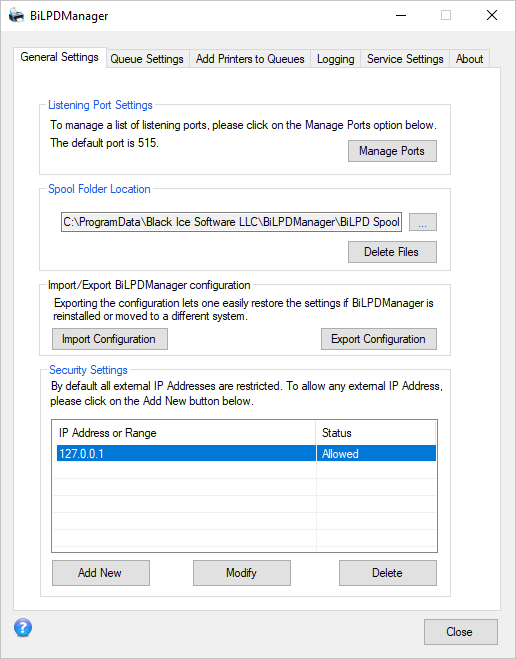The image size is (516, 659).
Task: Open the Queue Settings tab
Action: coord(147,59)
